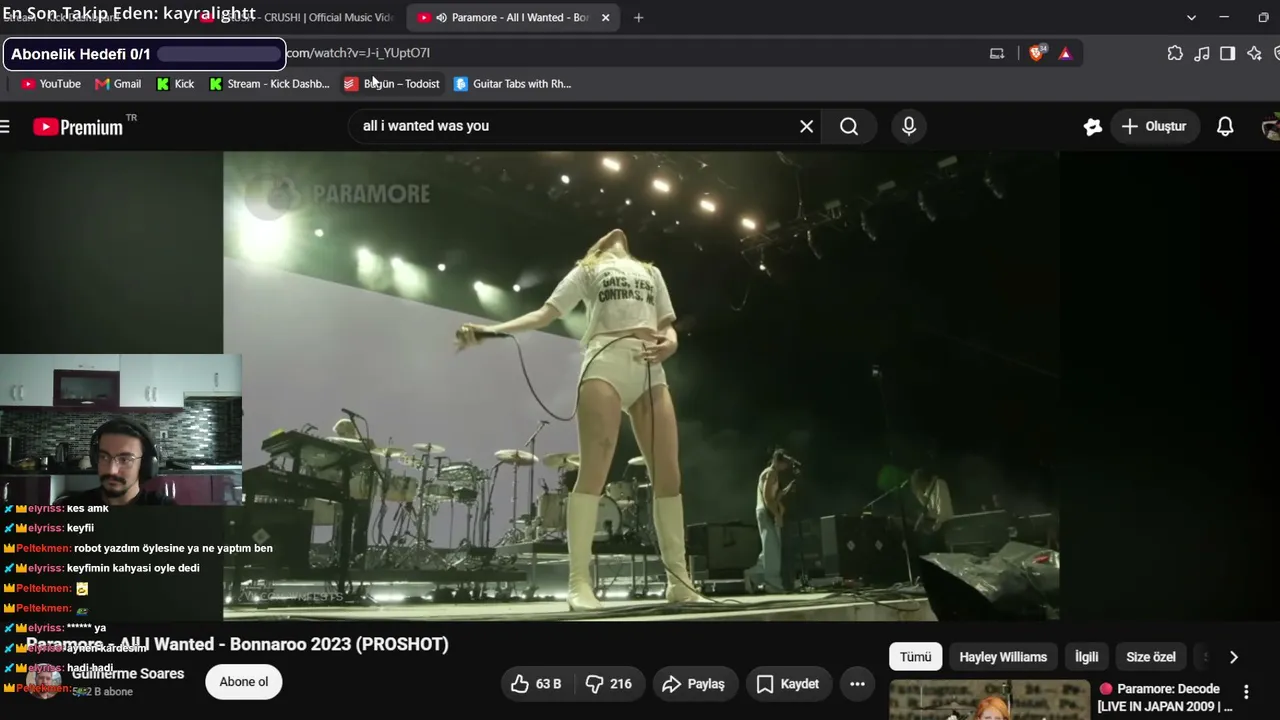The width and height of the screenshot is (1280, 720).
Task: Open the Guitar Tabs bookmark
Action: coord(513,84)
